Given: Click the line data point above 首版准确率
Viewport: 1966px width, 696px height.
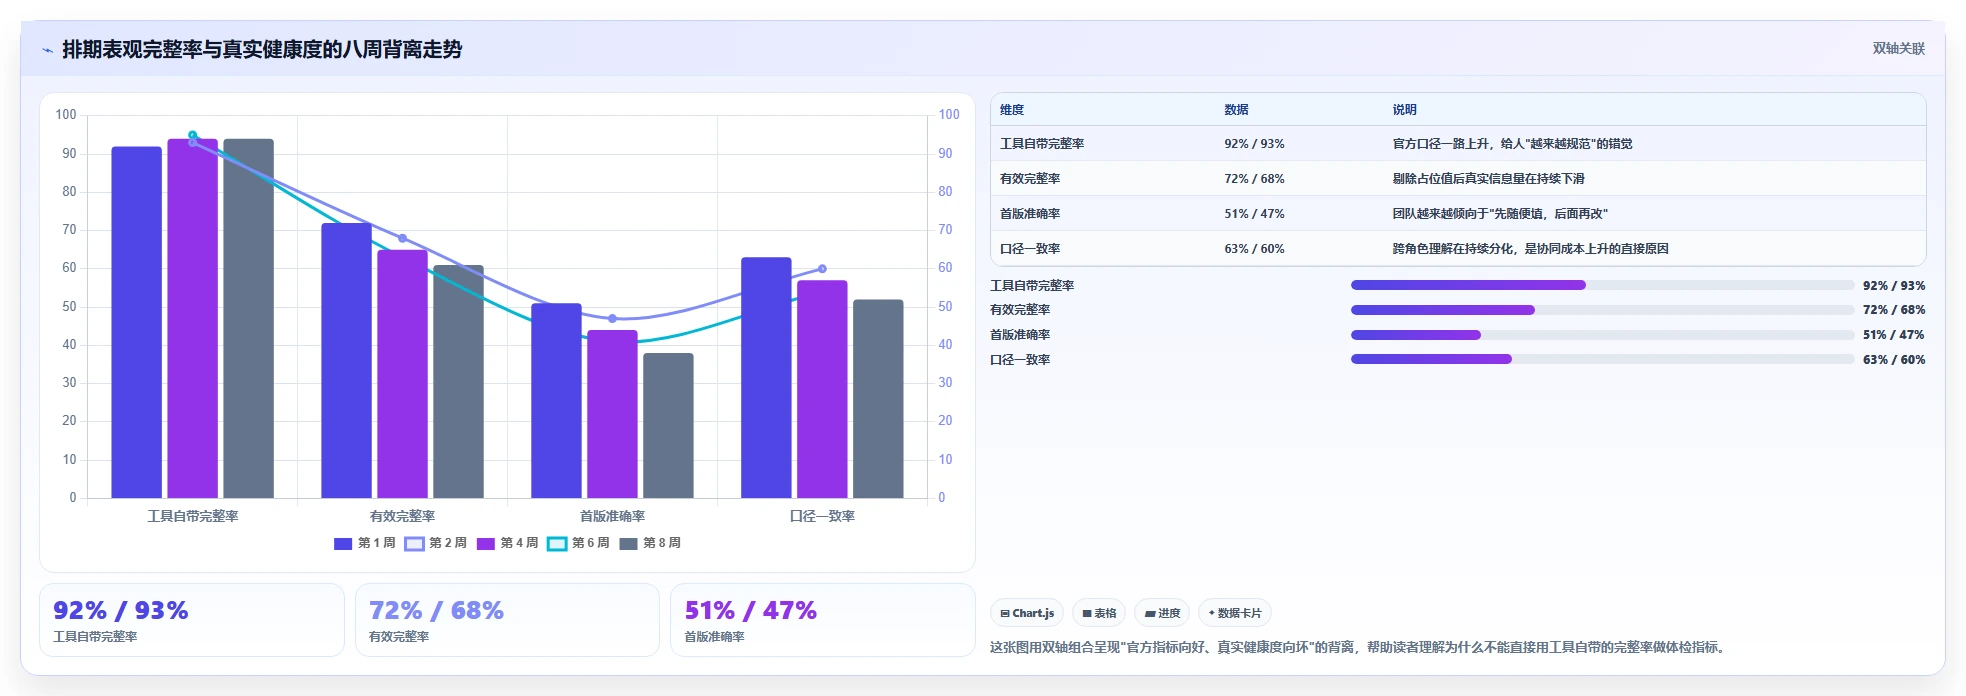Looking at the screenshot, I should [613, 318].
